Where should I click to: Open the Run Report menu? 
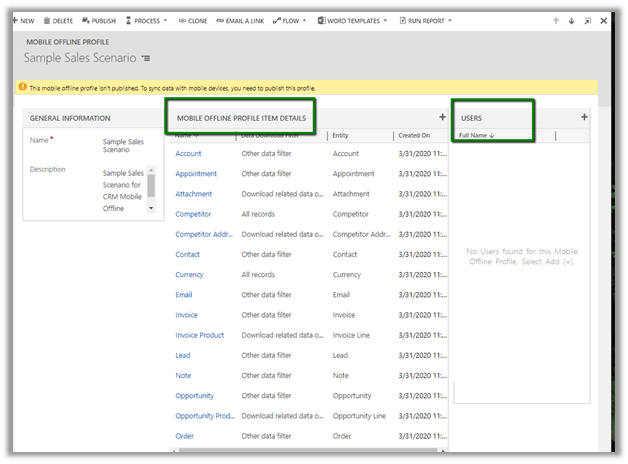coord(426,20)
